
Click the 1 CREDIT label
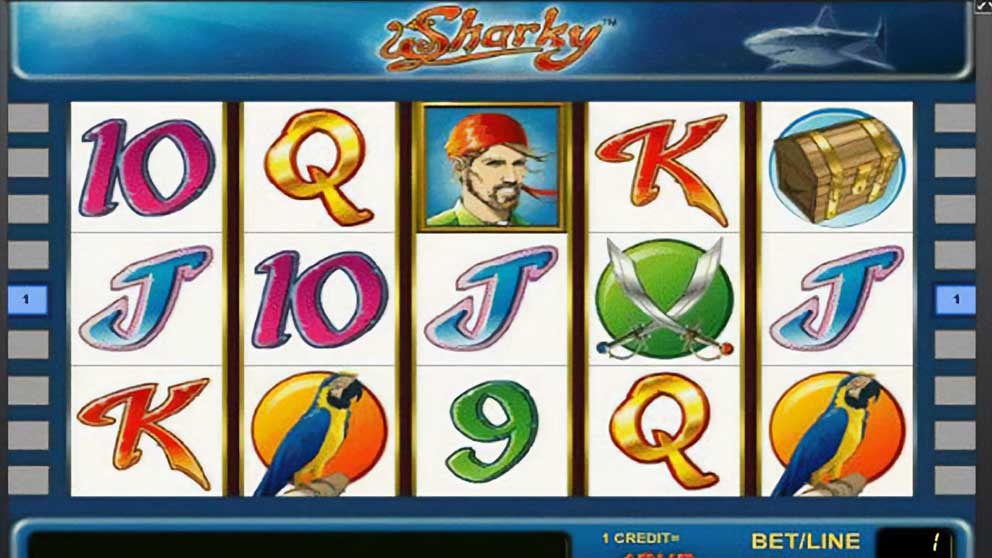pos(640,538)
